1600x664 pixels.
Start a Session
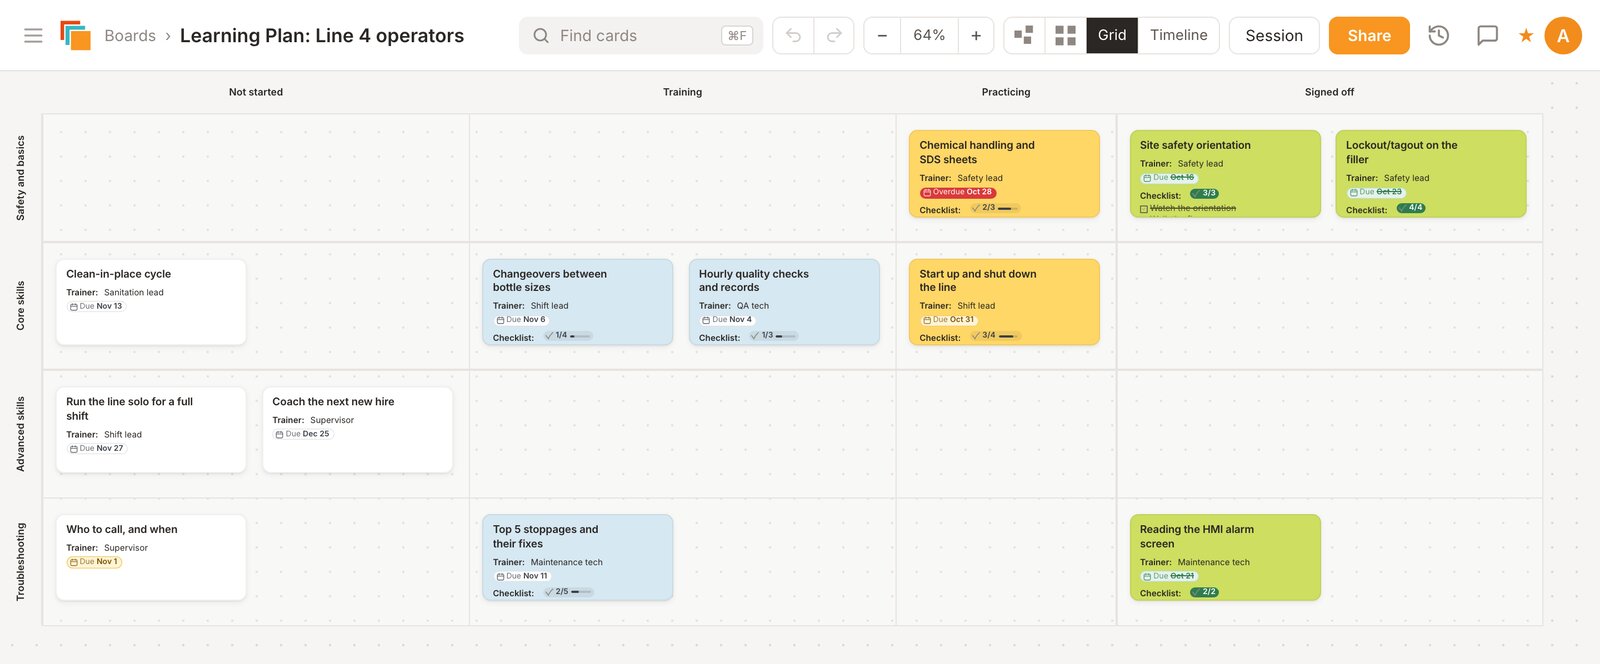point(1274,36)
